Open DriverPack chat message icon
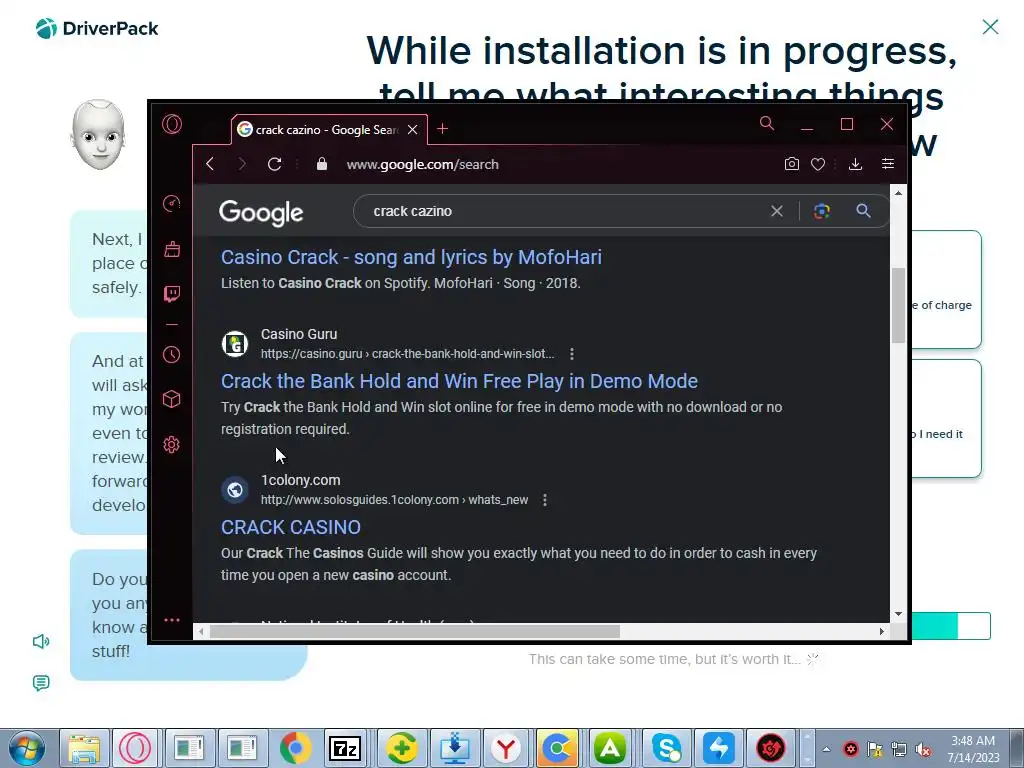This screenshot has width=1024, height=768. [x=40, y=683]
